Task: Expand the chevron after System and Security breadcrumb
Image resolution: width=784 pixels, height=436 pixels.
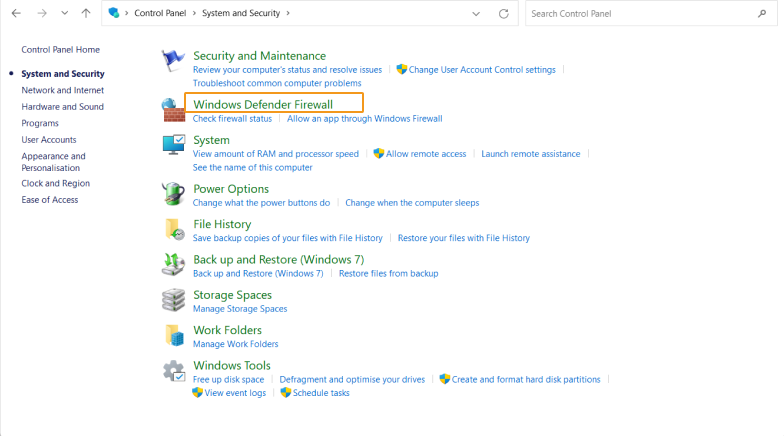Action: (289, 14)
